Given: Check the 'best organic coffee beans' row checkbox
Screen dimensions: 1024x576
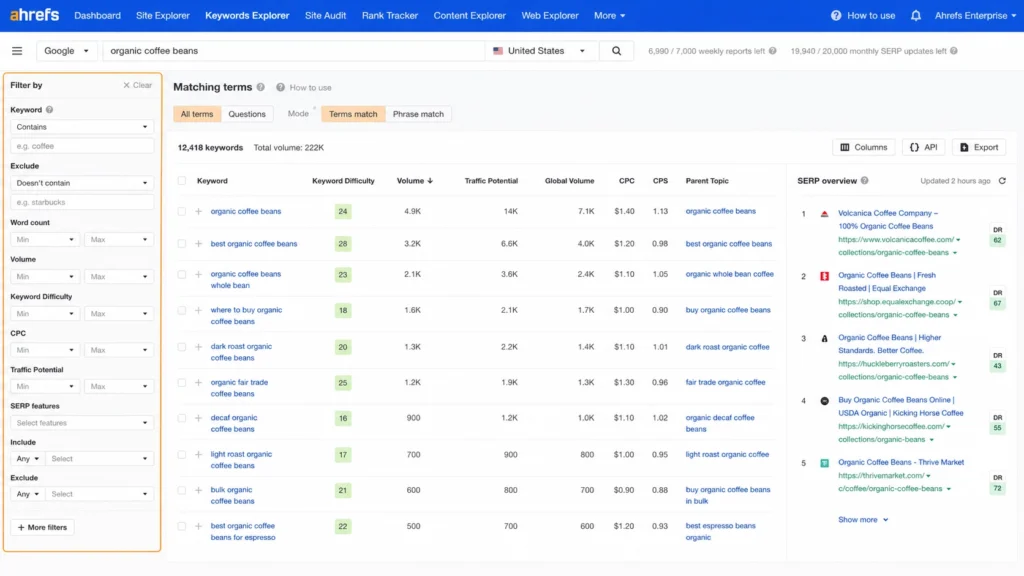Looking at the screenshot, I should point(182,244).
